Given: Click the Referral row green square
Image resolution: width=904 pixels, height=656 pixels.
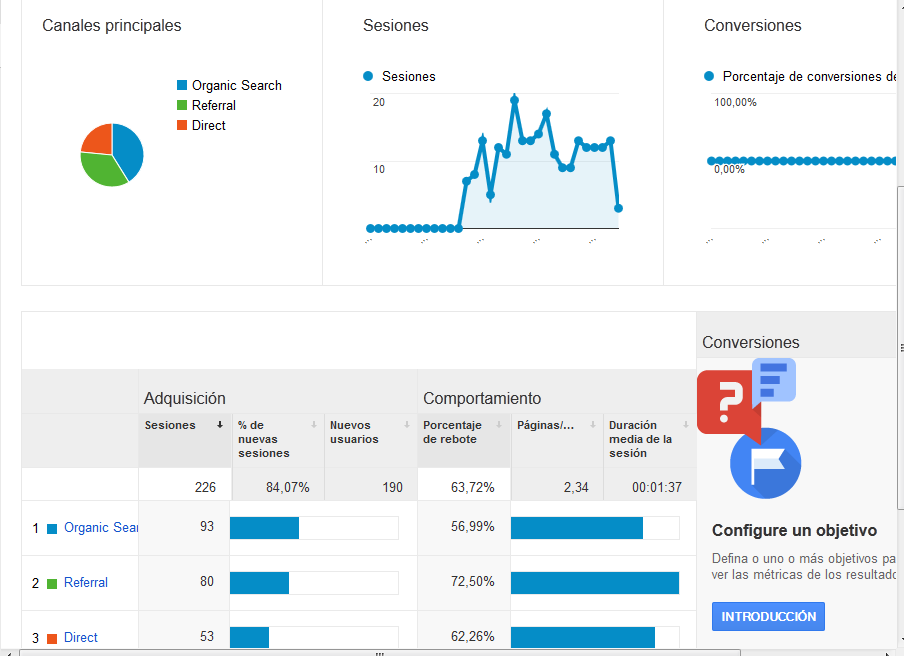Looking at the screenshot, I should tap(52, 584).
